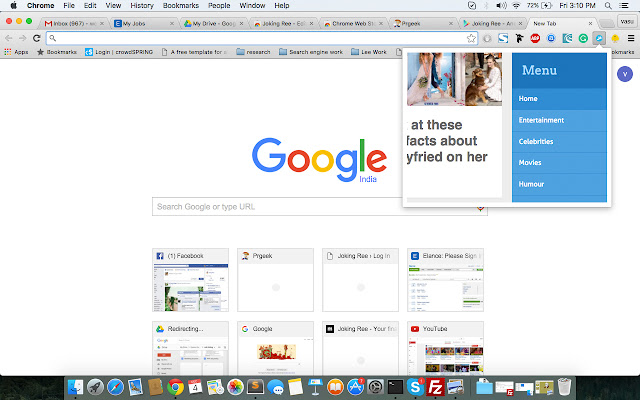Open Chrome's hamburger menu
Image resolution: width=640 pixels, height=400 pixels.
631,38
